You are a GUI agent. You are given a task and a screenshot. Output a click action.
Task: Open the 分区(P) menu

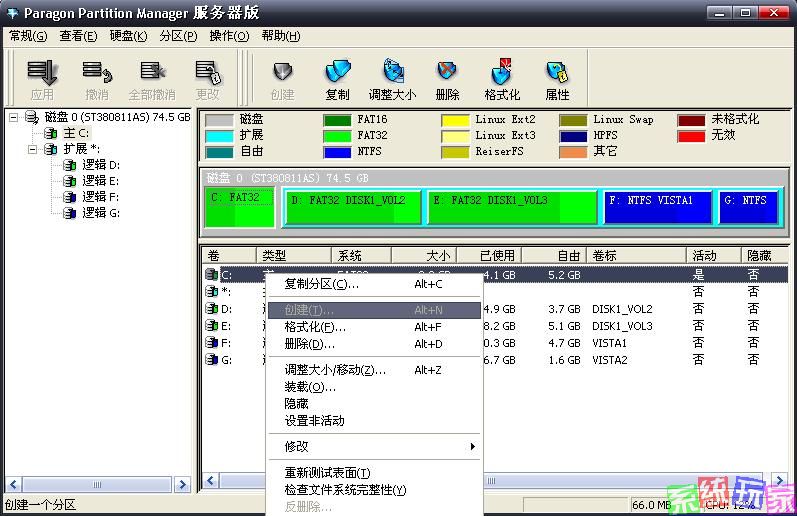pos(178,36)
